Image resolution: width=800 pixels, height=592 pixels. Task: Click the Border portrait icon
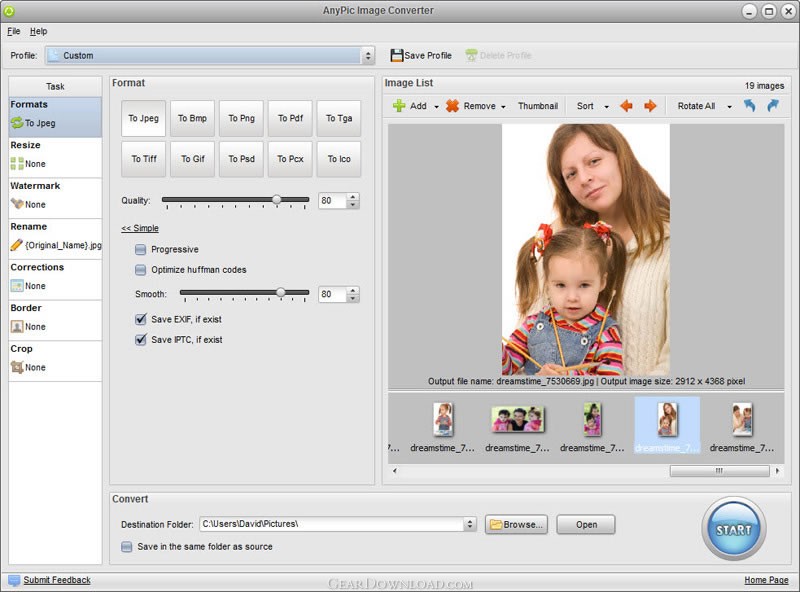click(17, 327)
